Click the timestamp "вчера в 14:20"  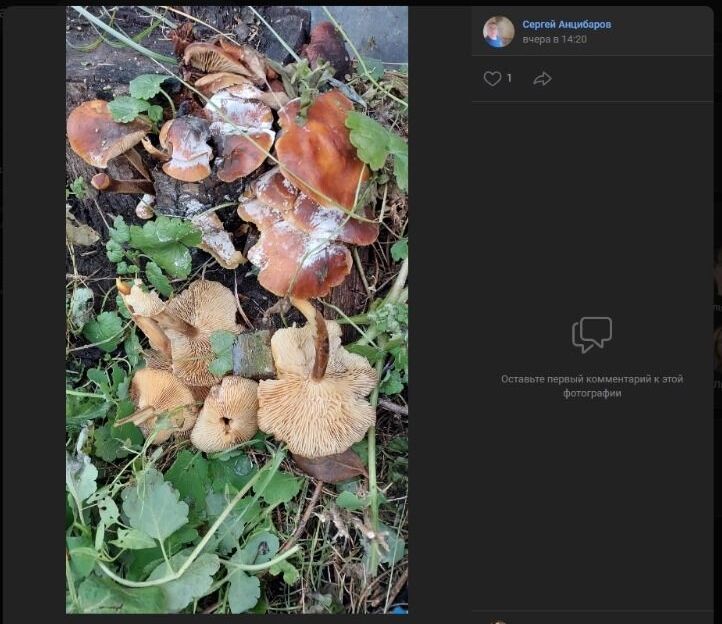click(x=554, y=40)
